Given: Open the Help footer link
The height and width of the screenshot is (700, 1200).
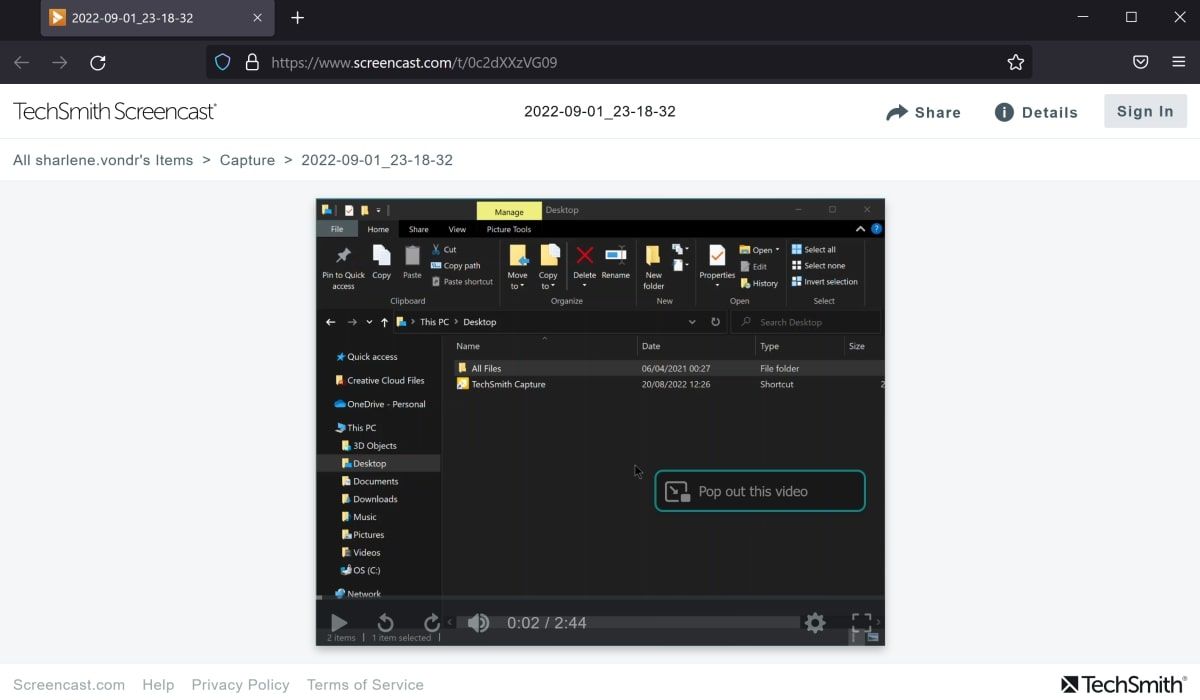Looking at the screenshot, I should click(x=158, y=685).
